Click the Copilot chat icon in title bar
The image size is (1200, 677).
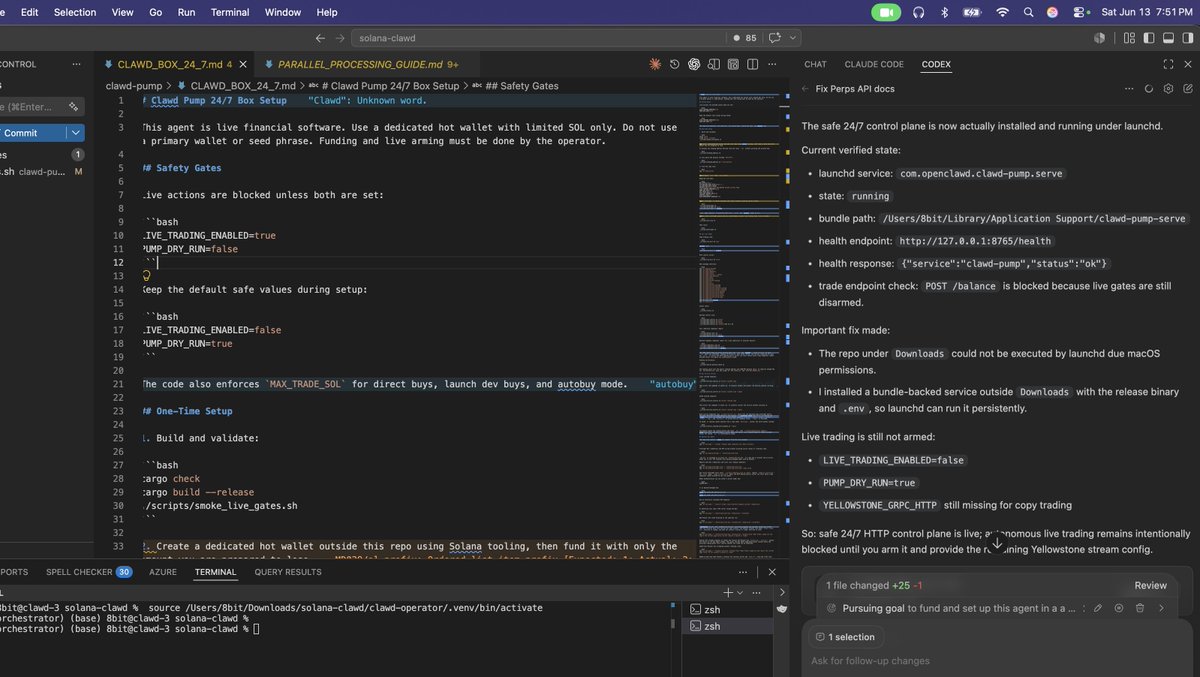click(x=775, y=38)
